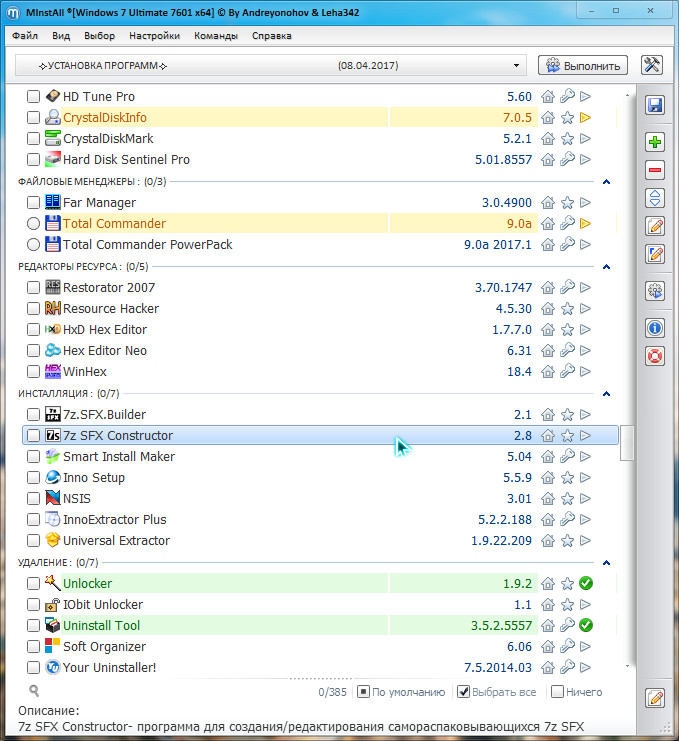Screen dimensions: 679x741
Task: Select the 'IObit Unlocker' row
Action: (x=320, y=604)
